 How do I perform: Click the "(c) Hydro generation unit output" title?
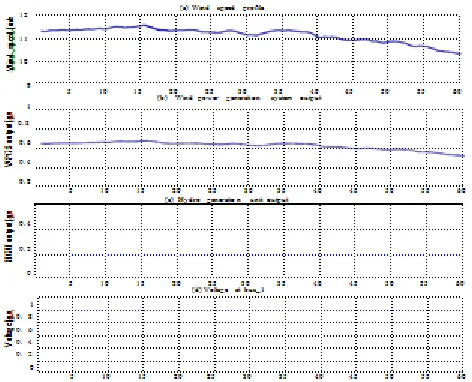(x=227, y=200)
